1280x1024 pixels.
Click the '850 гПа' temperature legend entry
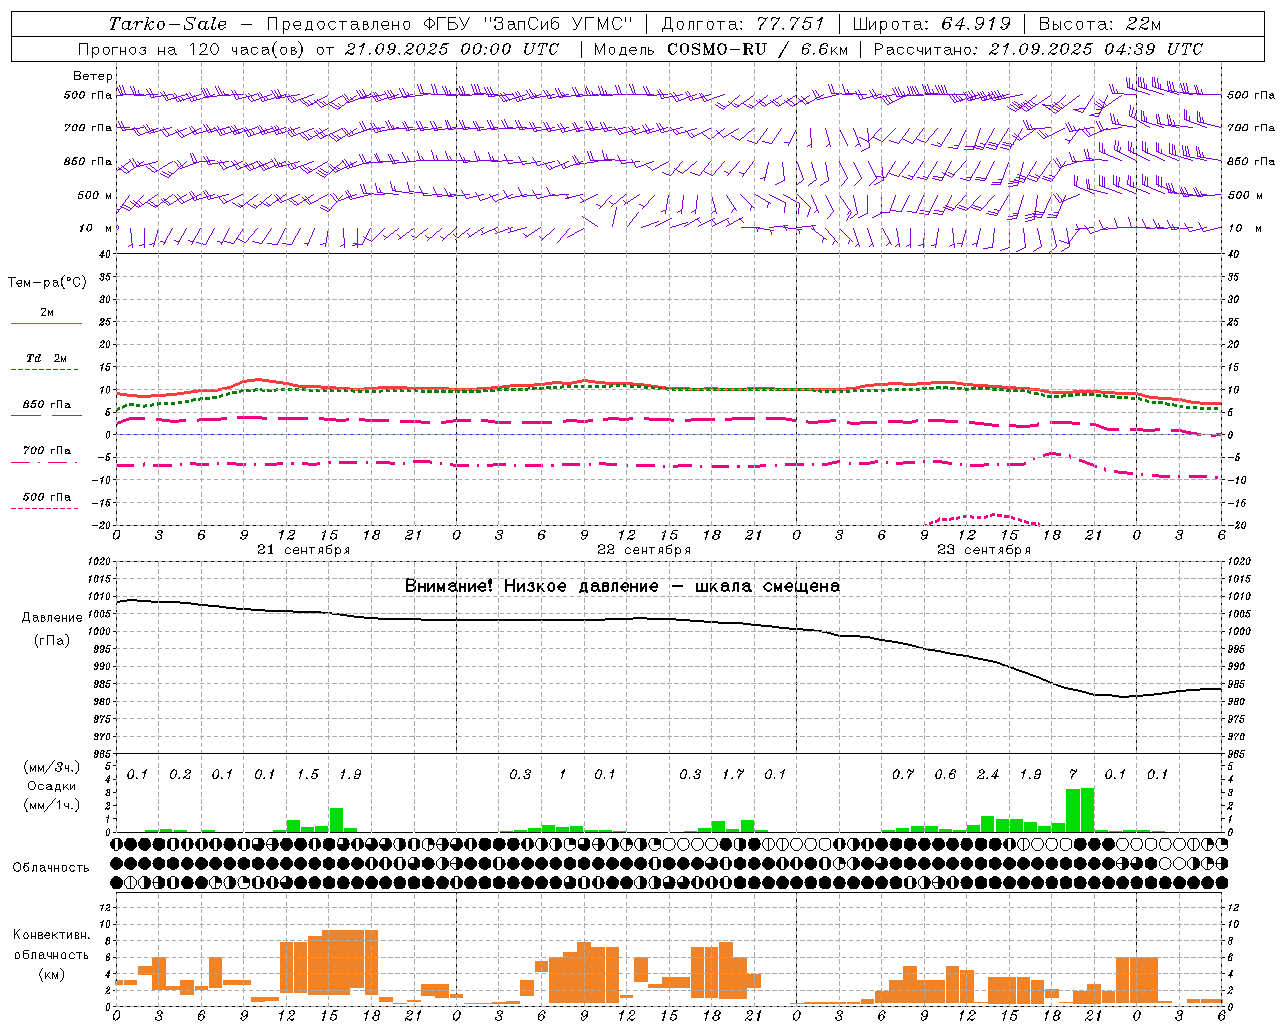click(46, 405)
